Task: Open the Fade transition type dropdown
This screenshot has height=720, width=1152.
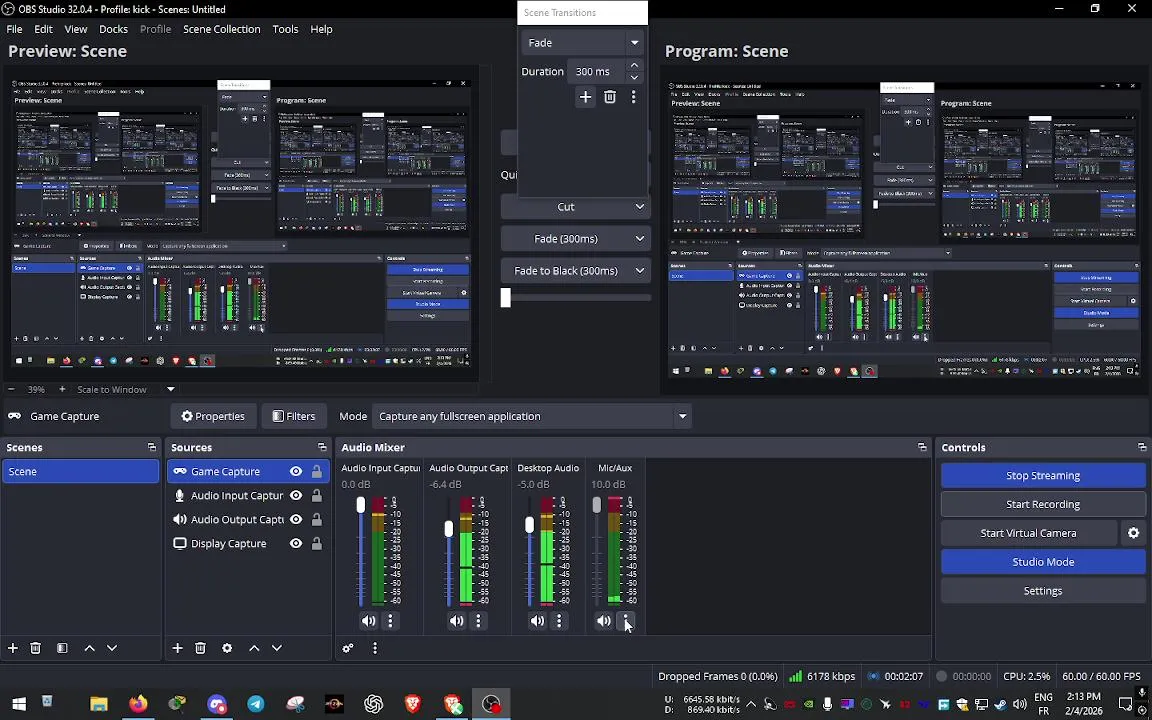Action: click(583, 43)
